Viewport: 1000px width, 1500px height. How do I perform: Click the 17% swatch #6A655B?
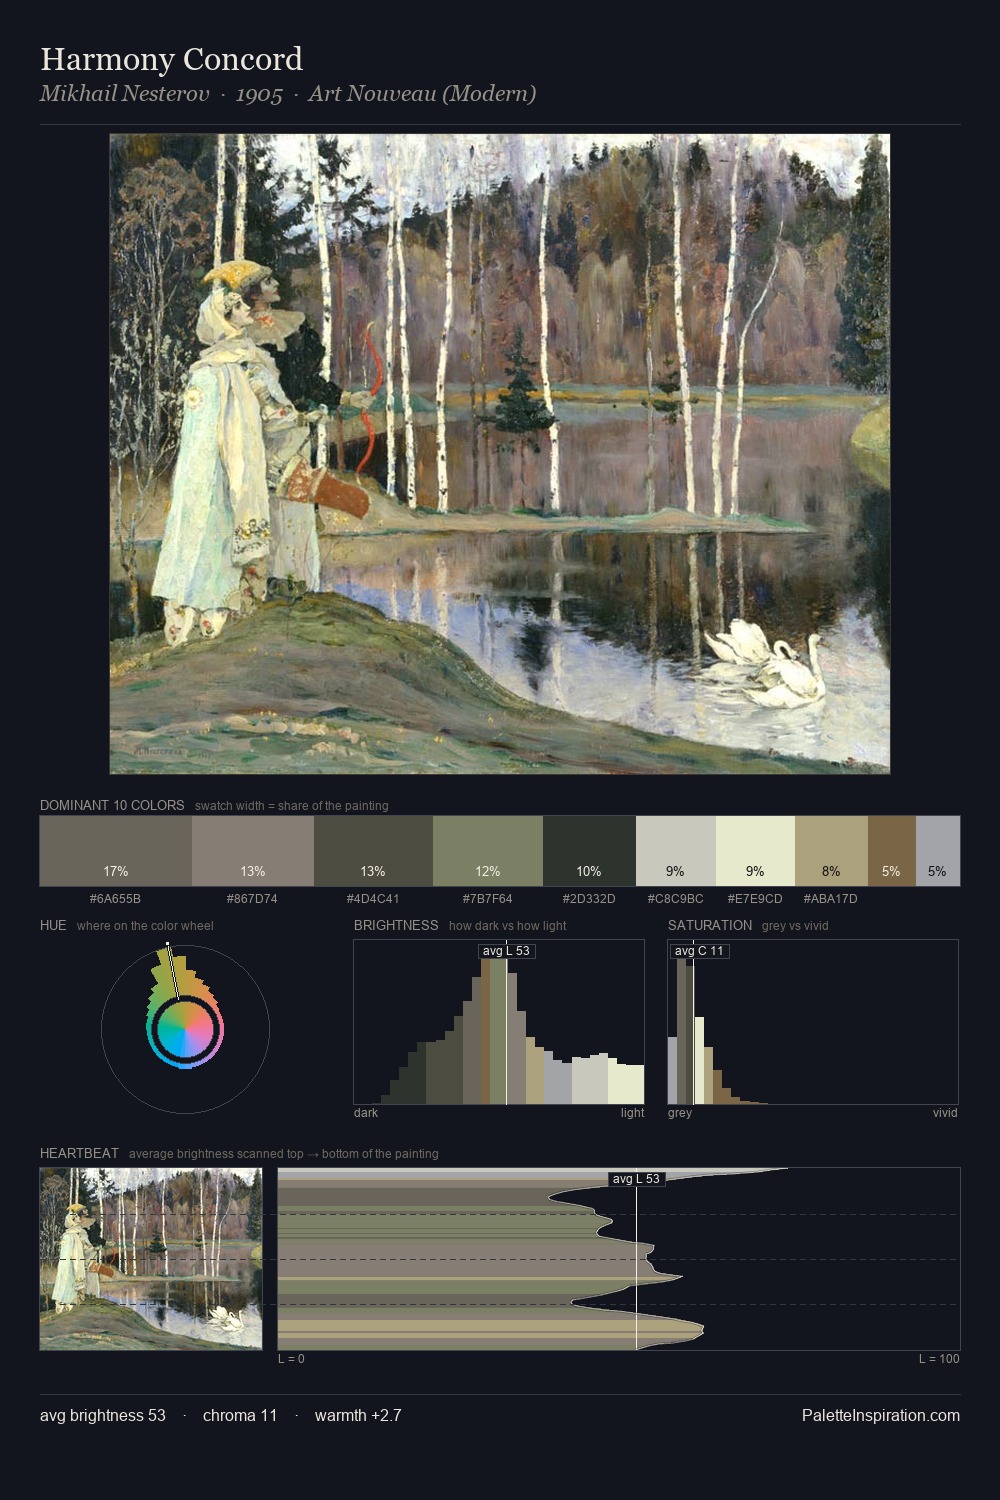click(116, 851)
